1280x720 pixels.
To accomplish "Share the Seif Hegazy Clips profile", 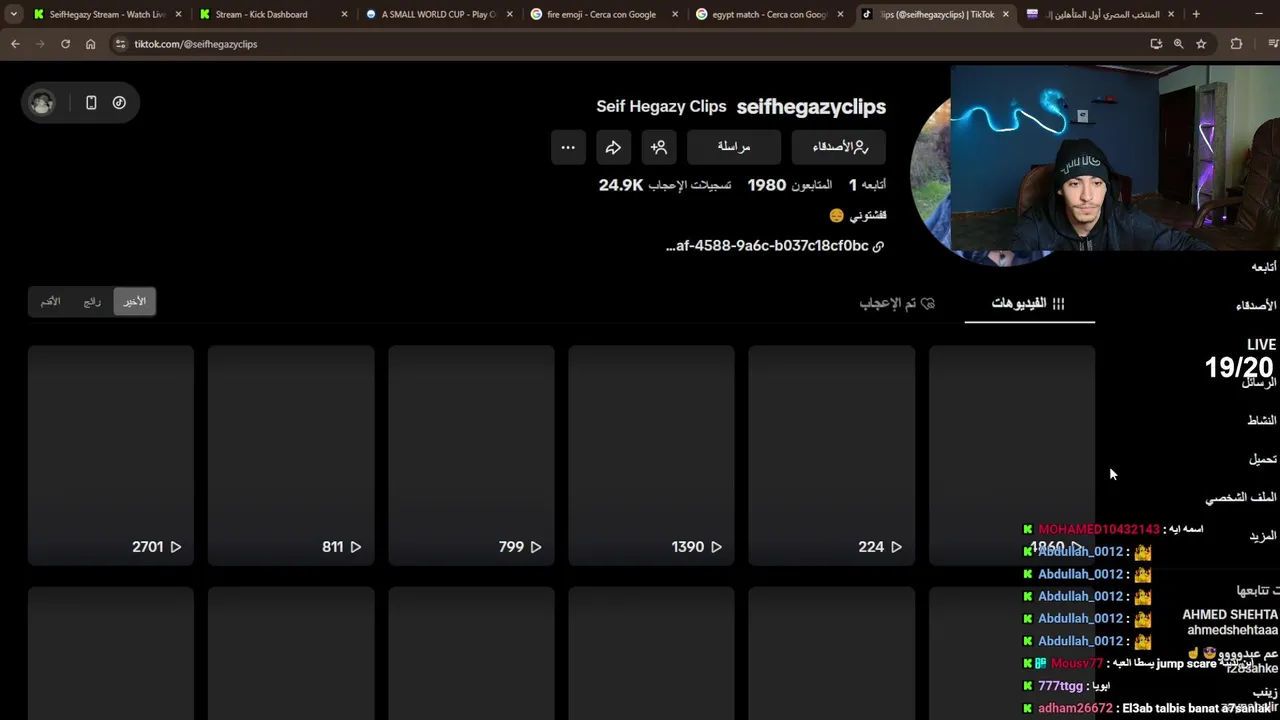I will coord(613,147).
